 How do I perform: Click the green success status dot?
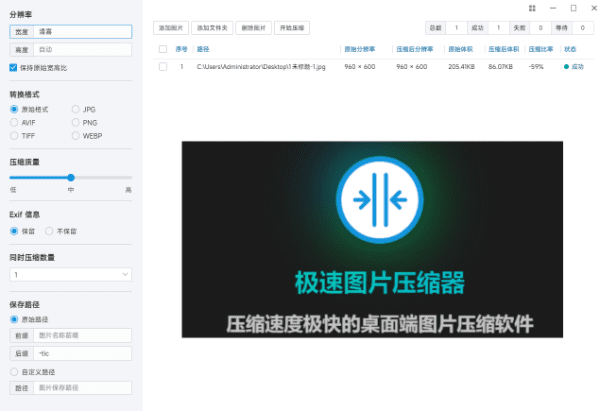(566, 66)
